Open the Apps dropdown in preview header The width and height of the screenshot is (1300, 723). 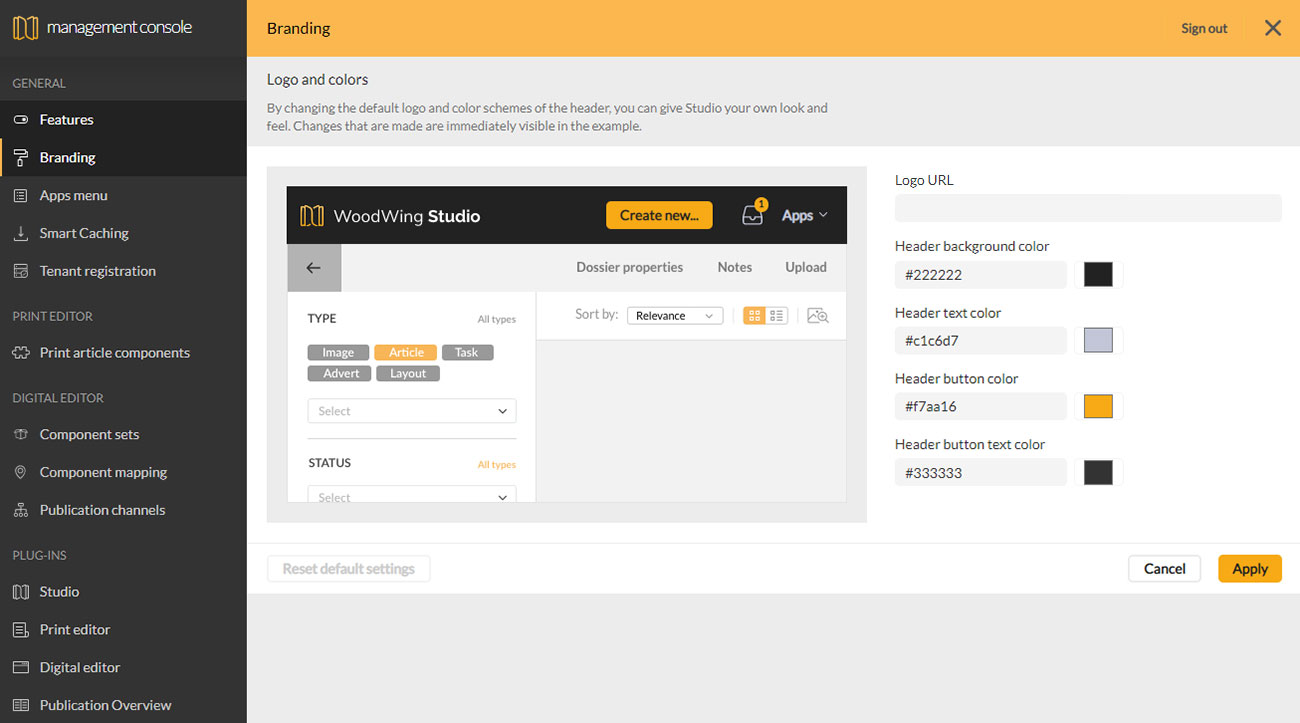[805, 215]
